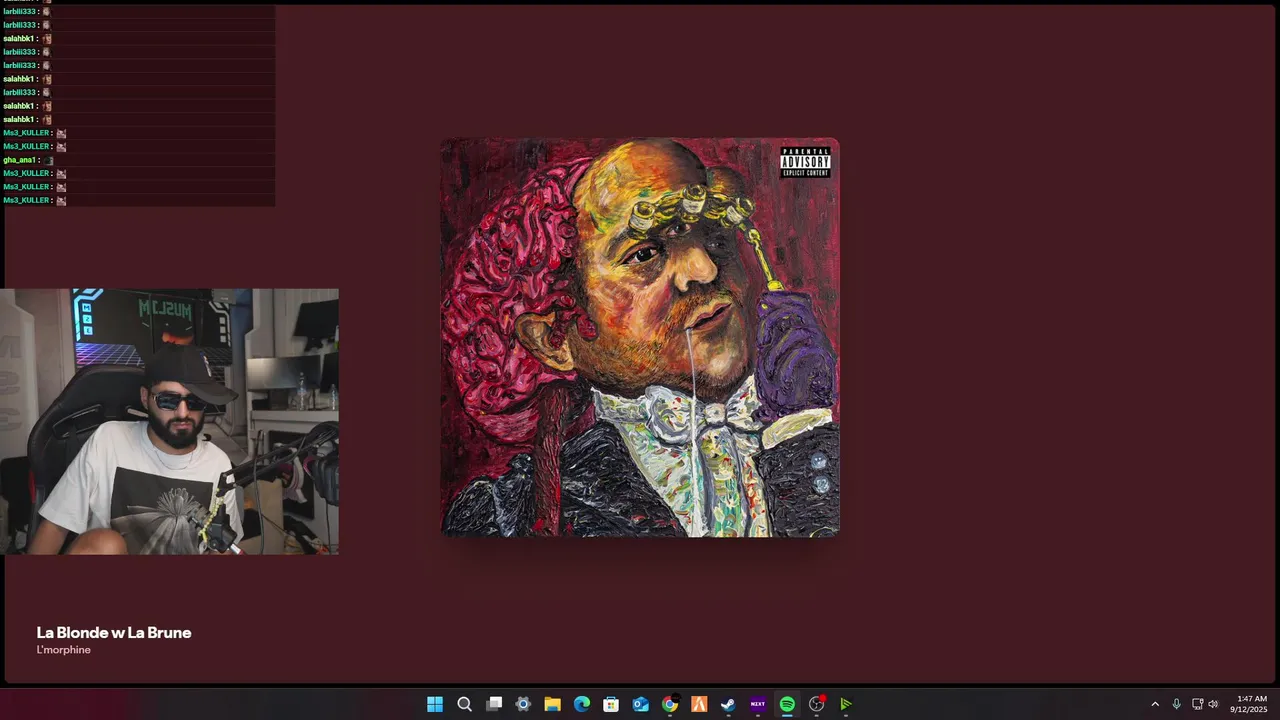
Task: Click artist name L'morphine
Action: [x=63, y=650]
